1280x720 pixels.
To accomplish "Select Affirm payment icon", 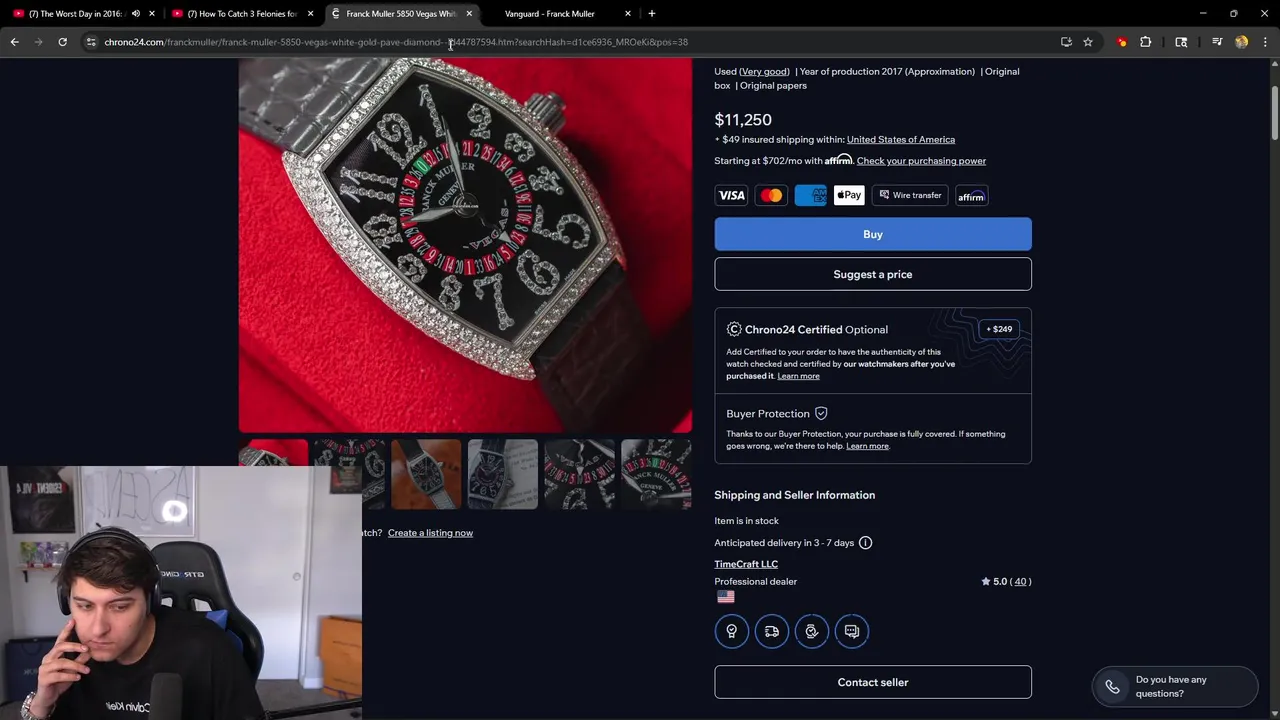I will (972, 196).
